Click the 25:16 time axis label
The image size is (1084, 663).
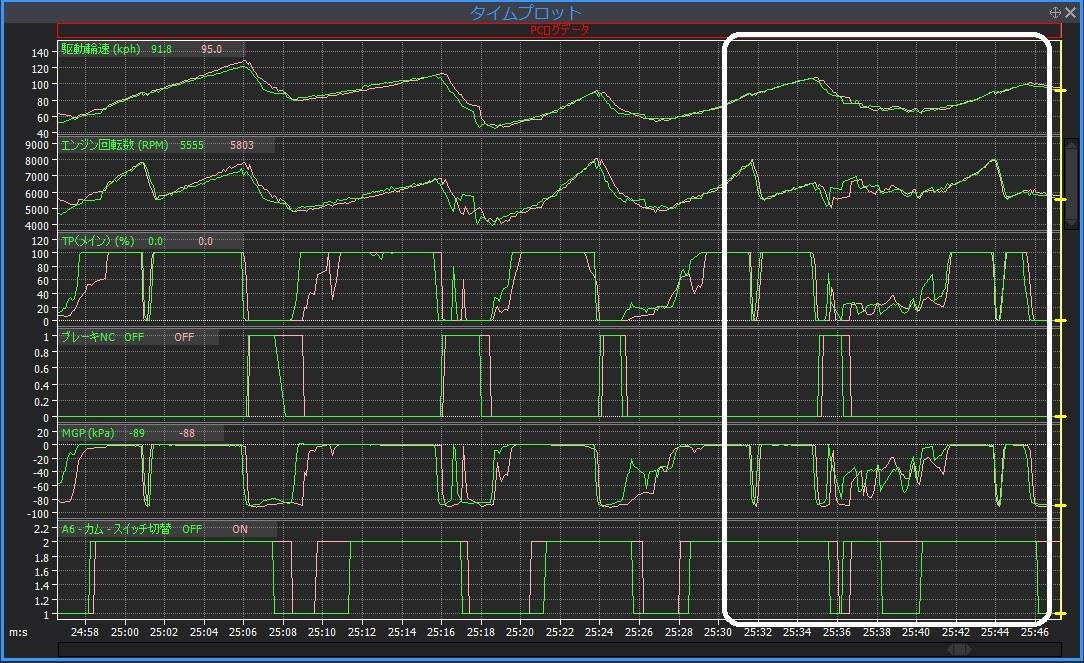[x=441, y=632]
